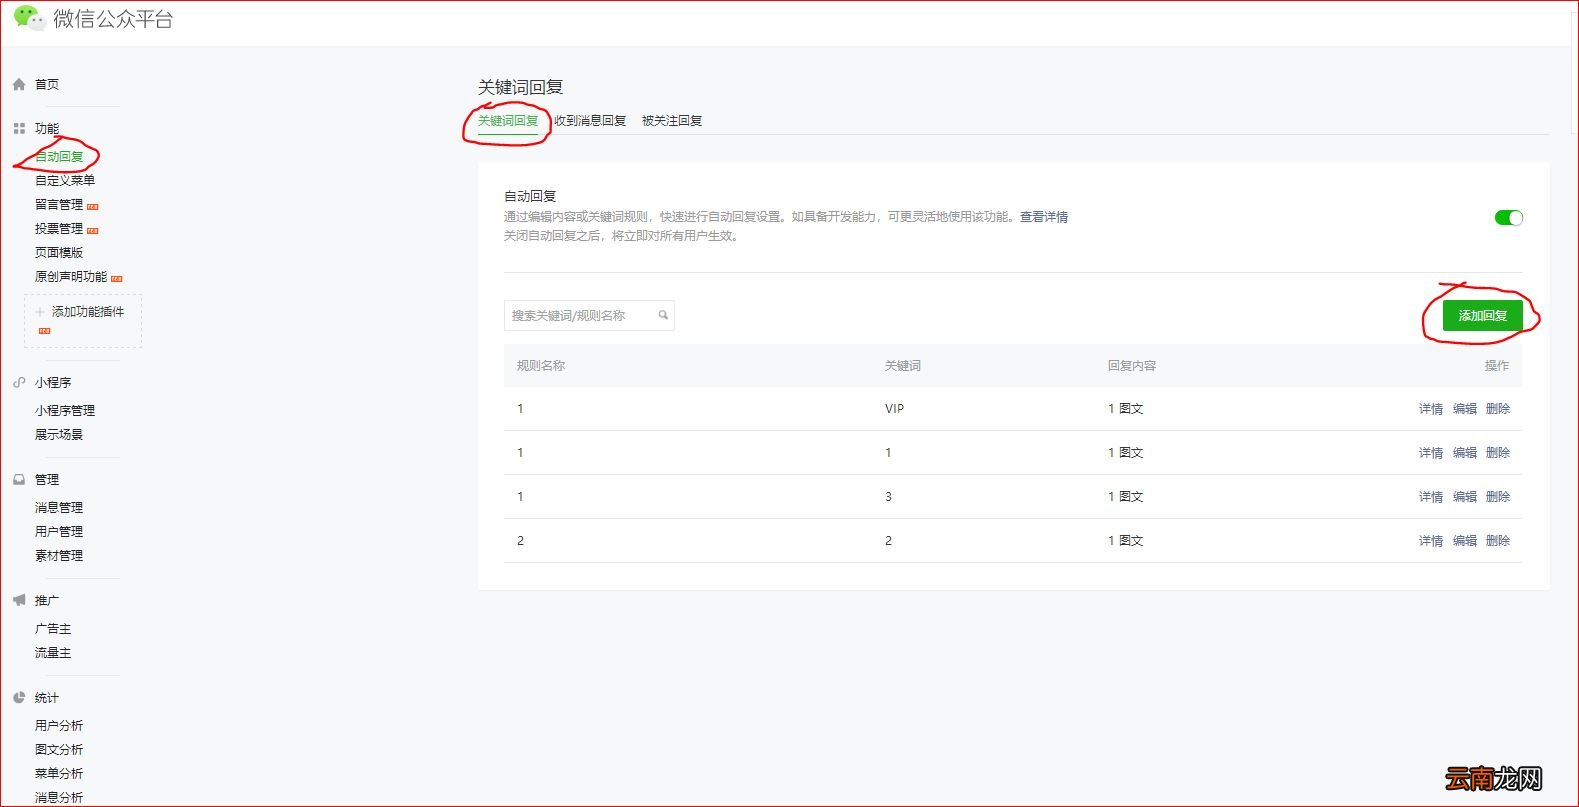Click 编辑 for the keyword 1 row
Viewport: 1579px width, 807px height.
tap(1465, 453)
